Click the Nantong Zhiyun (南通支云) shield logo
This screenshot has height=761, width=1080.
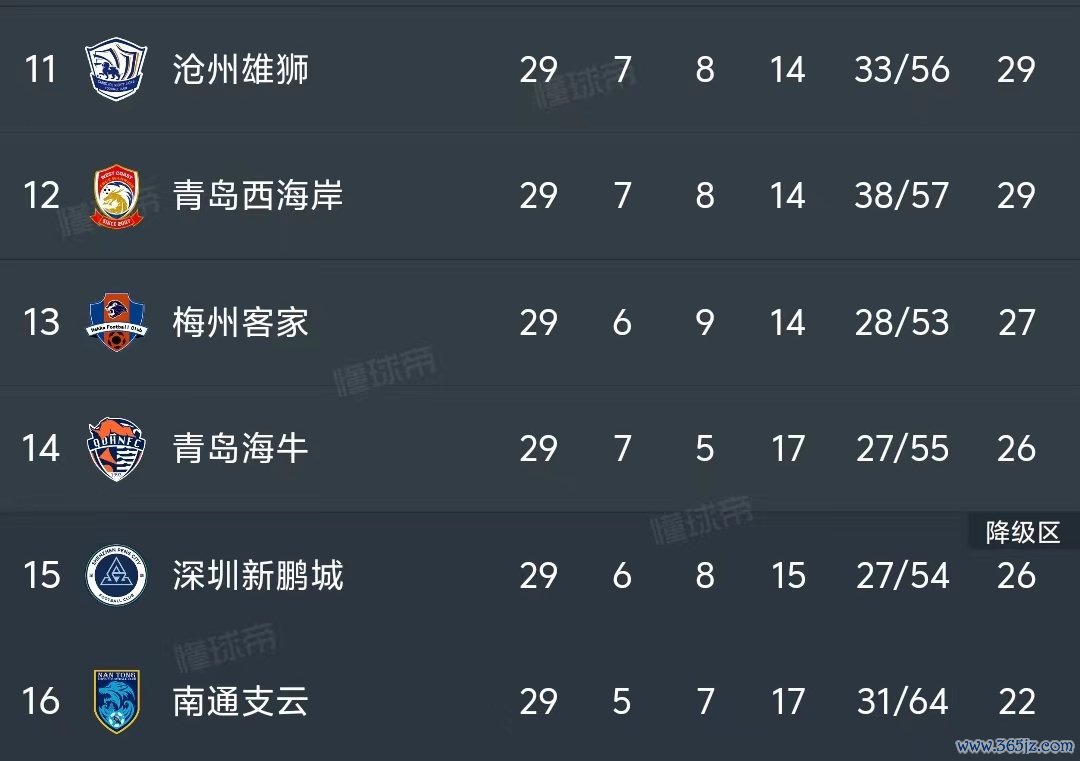(x=116, y=701)
